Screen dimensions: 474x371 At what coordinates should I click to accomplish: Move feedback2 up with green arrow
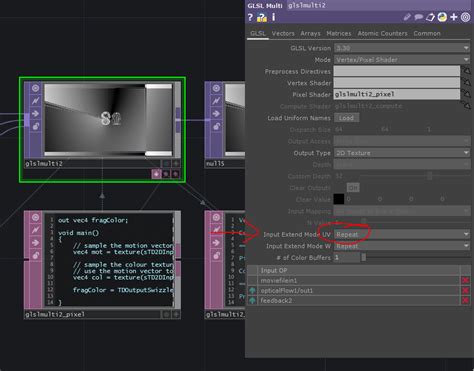pos(252,300)
